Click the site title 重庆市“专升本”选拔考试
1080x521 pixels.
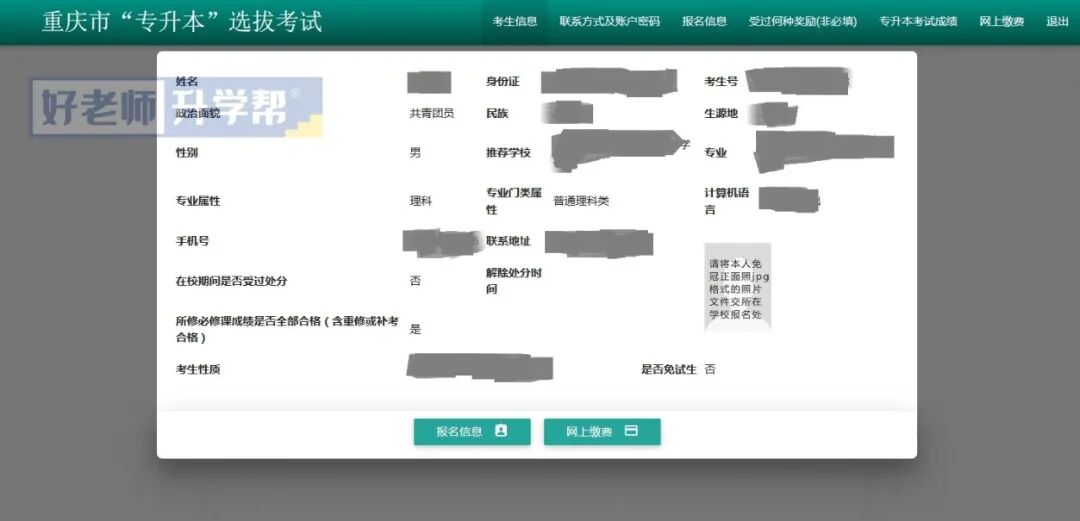click(x=182, y=22)
